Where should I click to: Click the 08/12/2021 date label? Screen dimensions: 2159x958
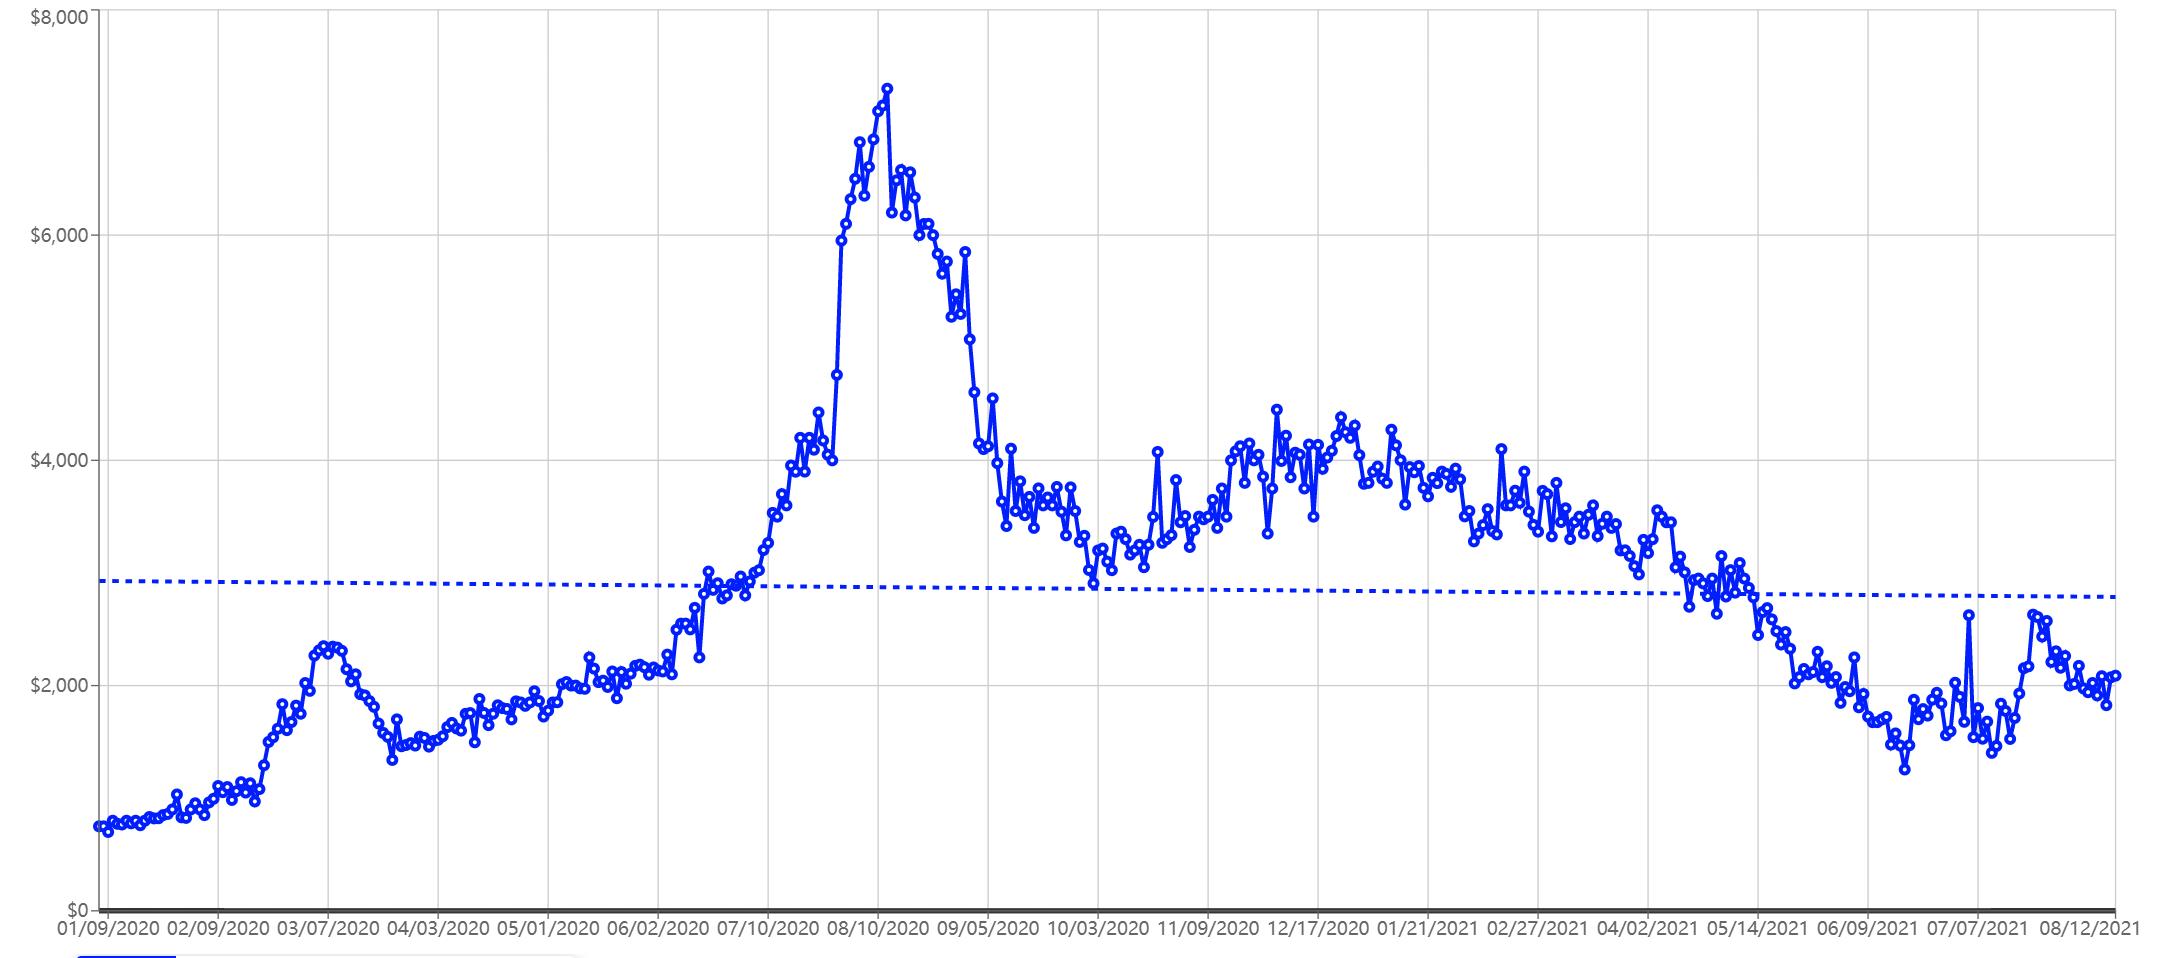(x=2088, y=928)
